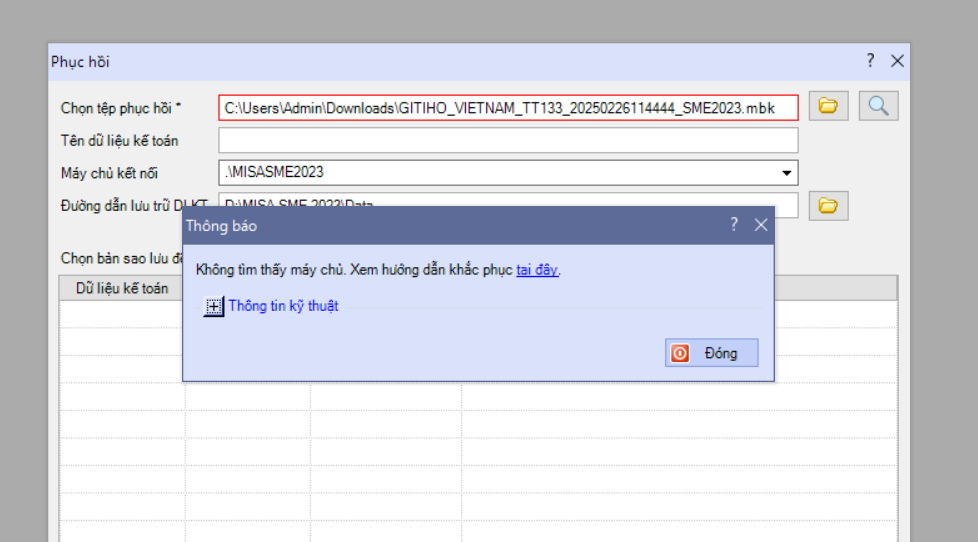Click the Thông tin kỹ thuật label
The image size is (978, 542).
(283, 306)
